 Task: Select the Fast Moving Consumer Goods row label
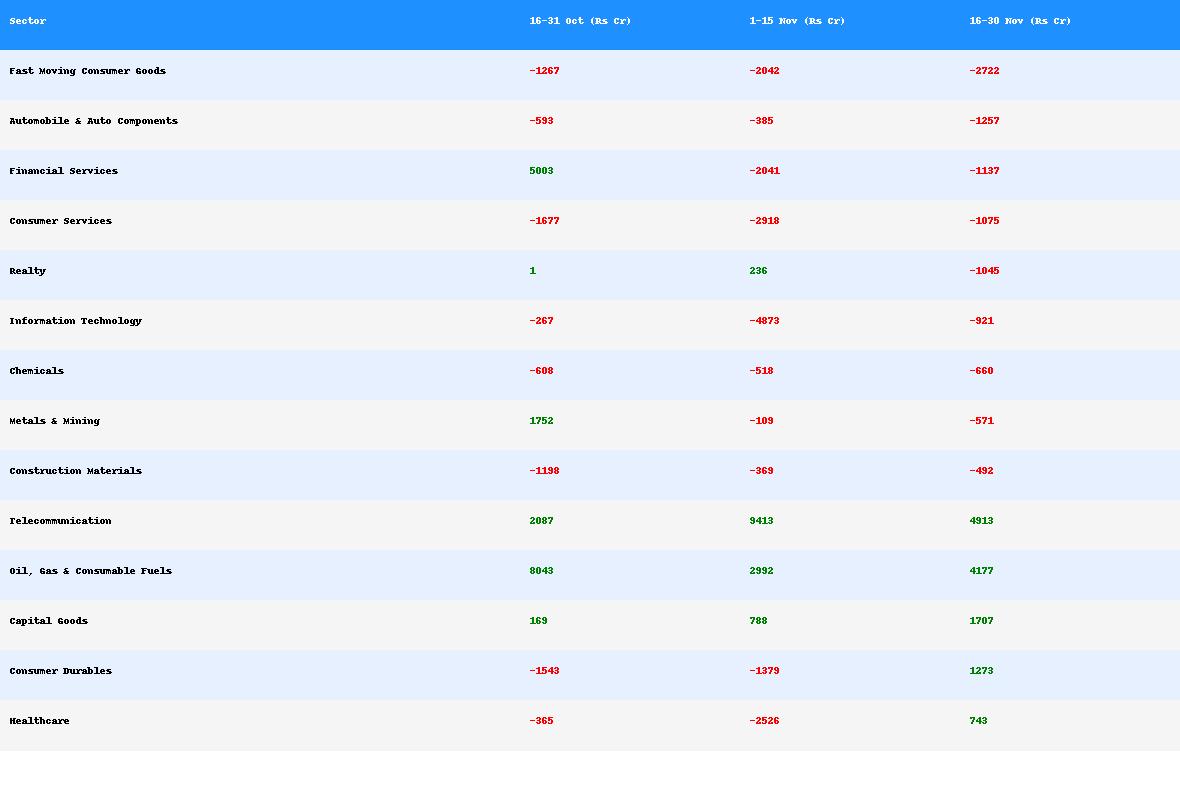[x=88, y=71]
